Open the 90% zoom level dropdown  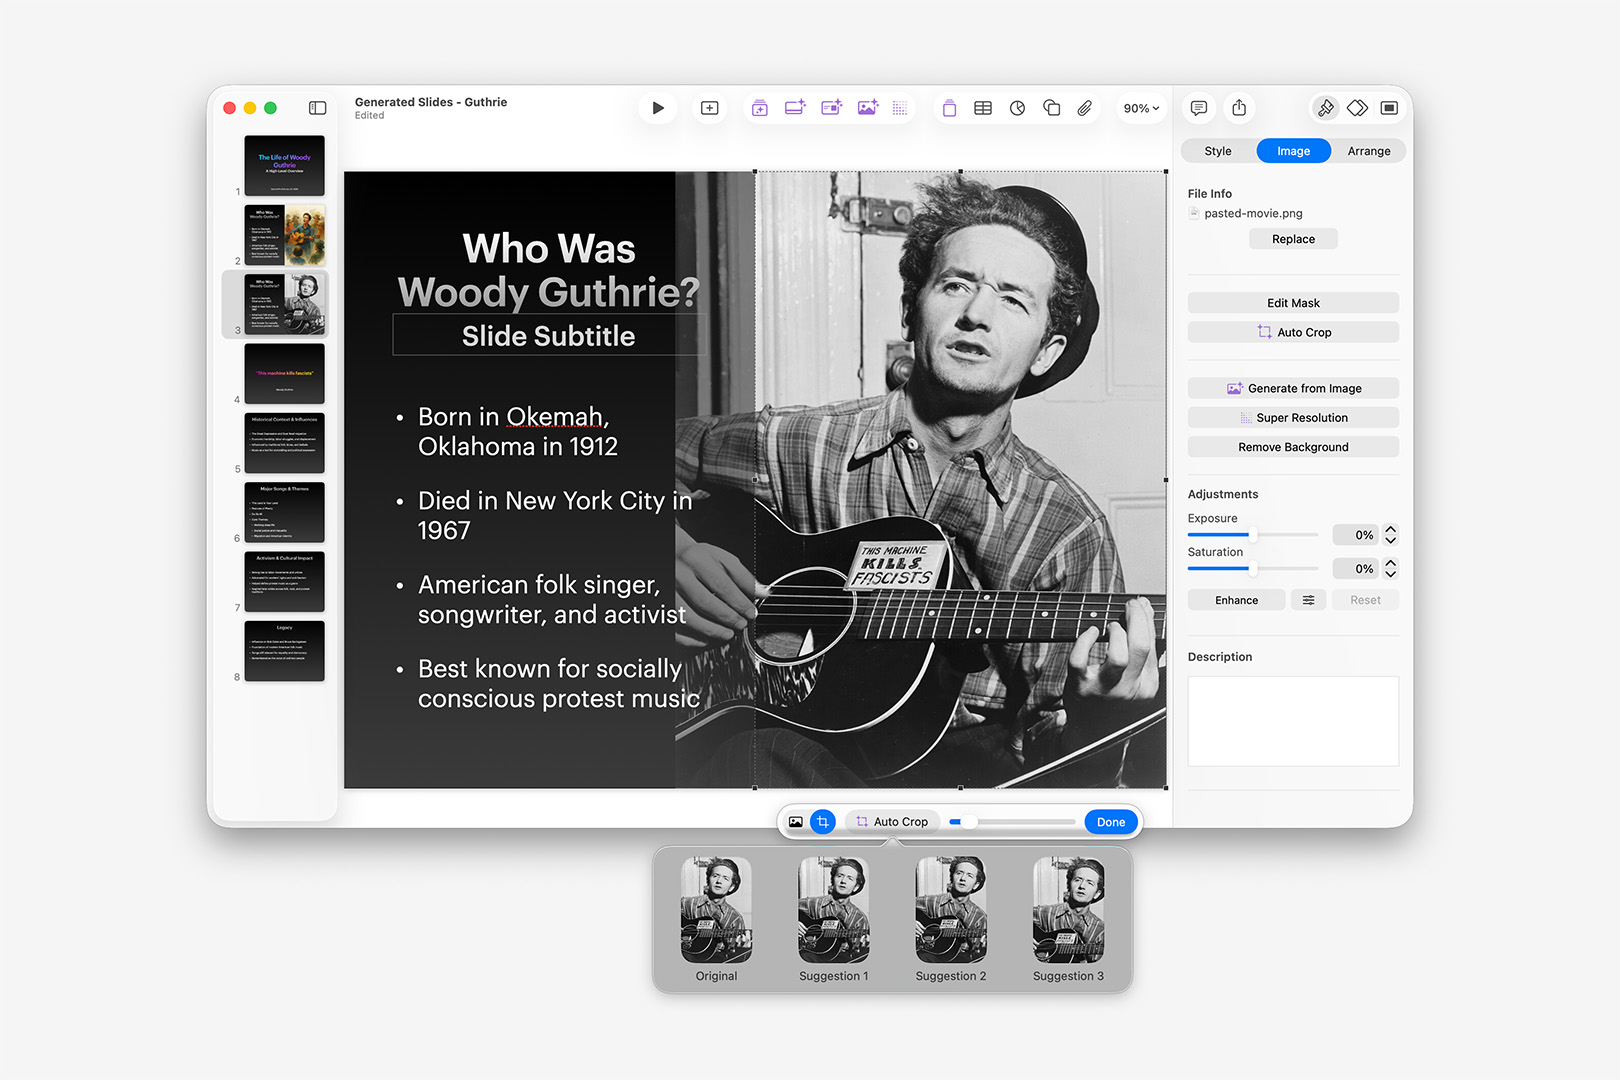coord(1140,108)
